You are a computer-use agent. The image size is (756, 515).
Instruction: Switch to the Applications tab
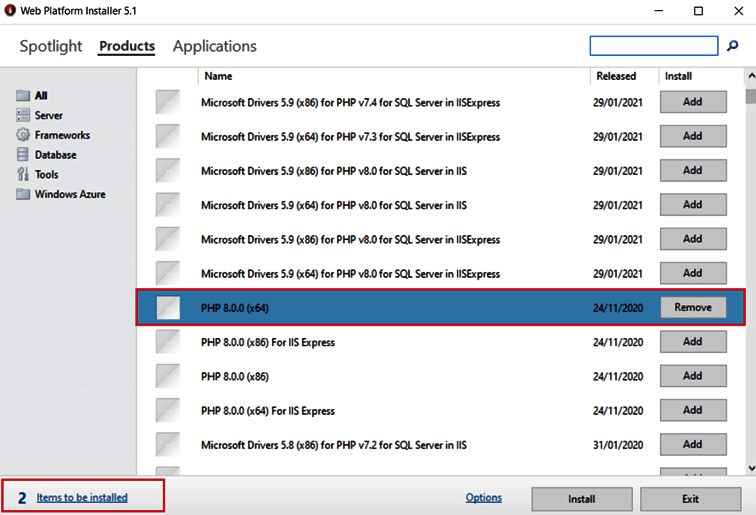(x=214, y=46)
